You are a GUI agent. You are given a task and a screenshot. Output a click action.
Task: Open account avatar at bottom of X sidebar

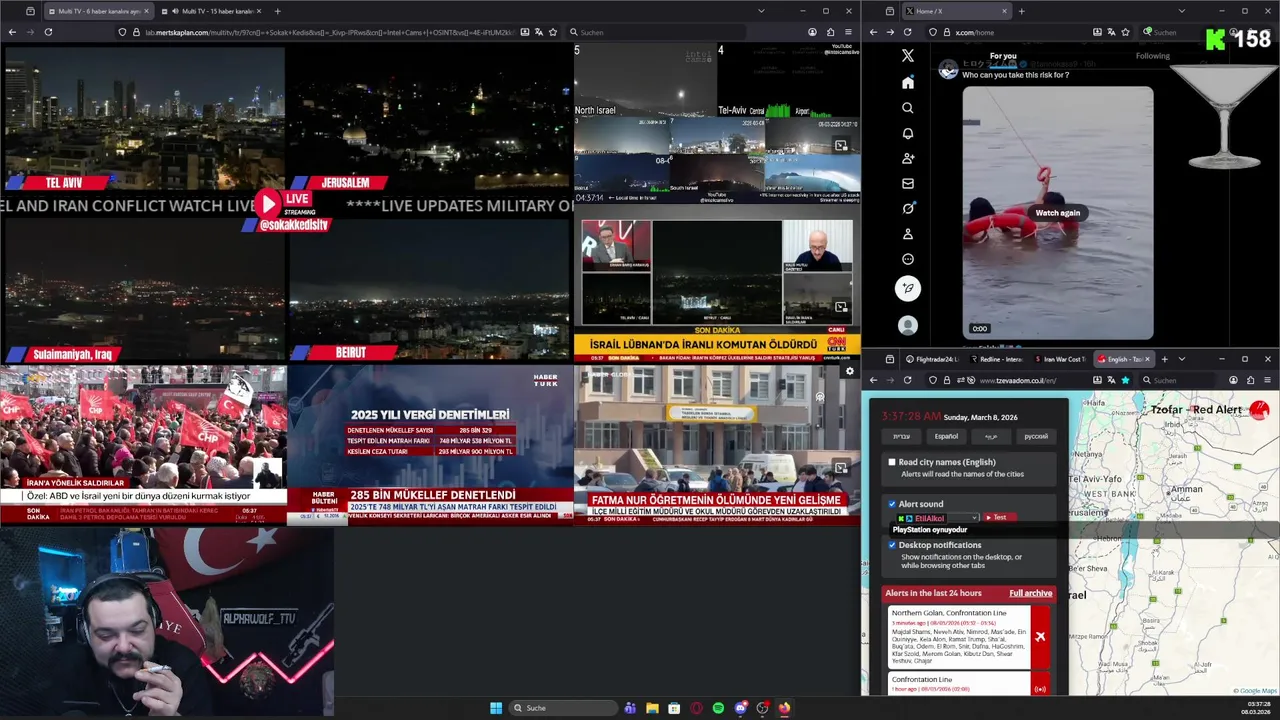click(908, 325)
